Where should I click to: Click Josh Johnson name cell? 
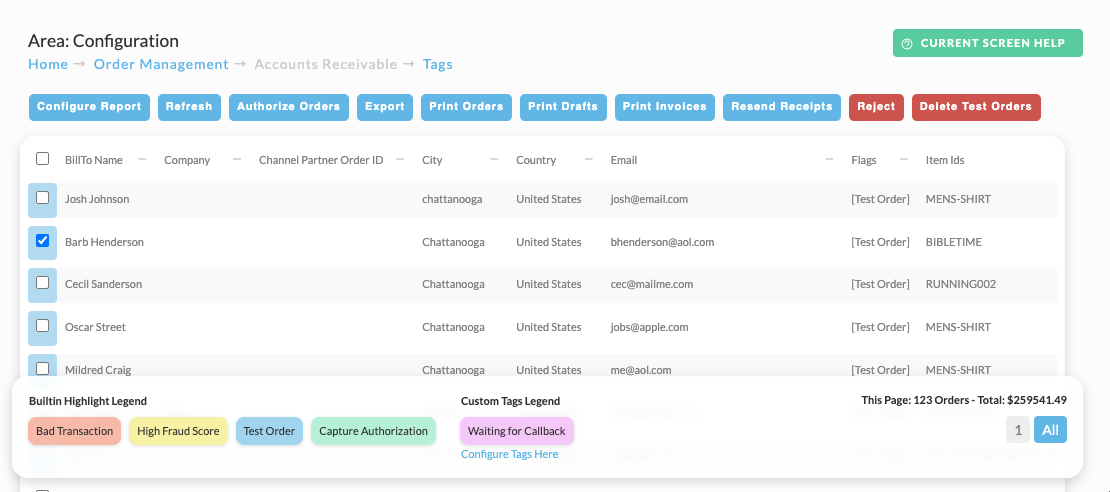[97, 200]
